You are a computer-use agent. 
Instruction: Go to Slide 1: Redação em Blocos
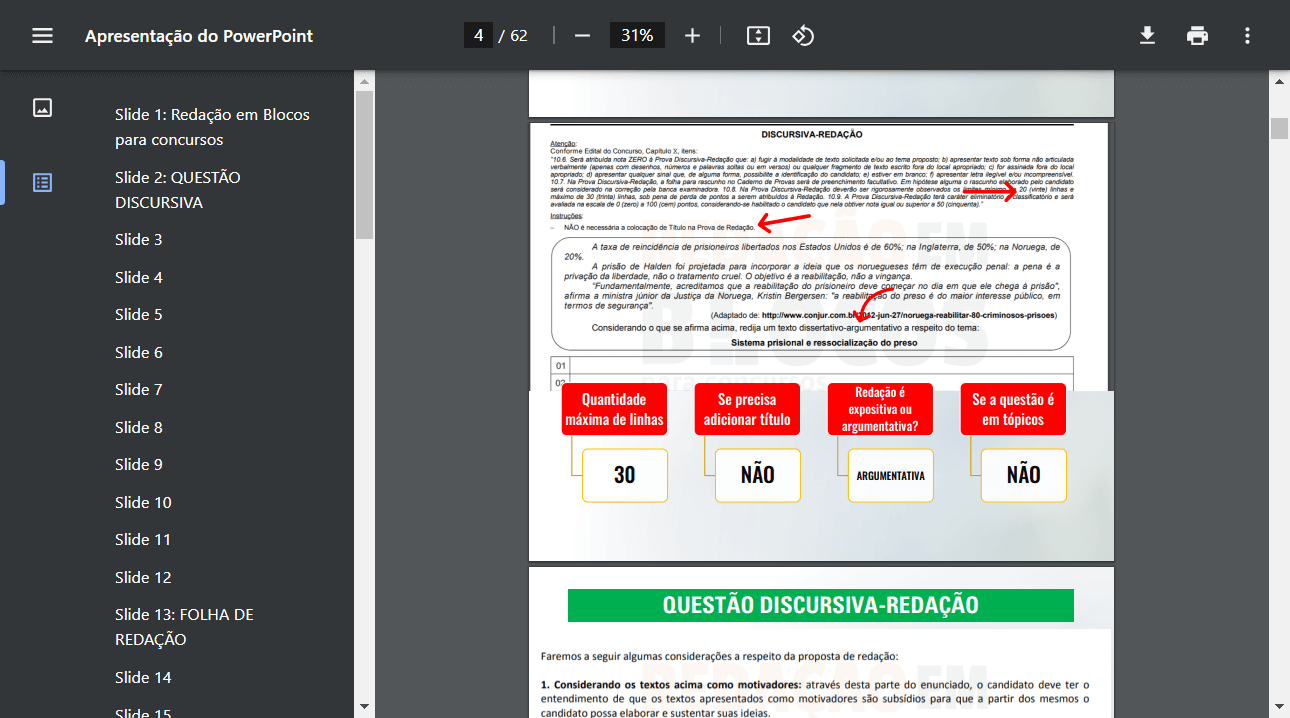click(212, 127)
